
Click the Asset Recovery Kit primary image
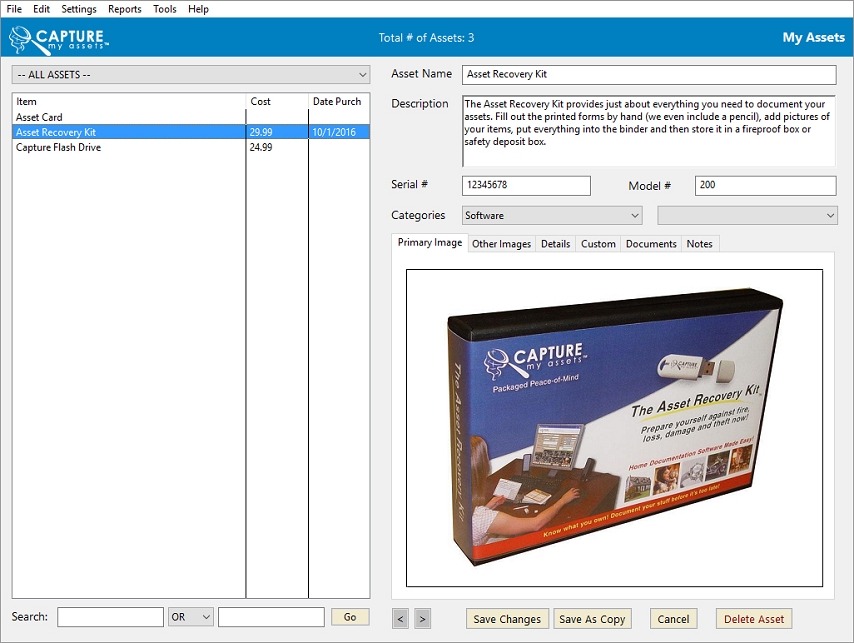[x=614, y=428]
